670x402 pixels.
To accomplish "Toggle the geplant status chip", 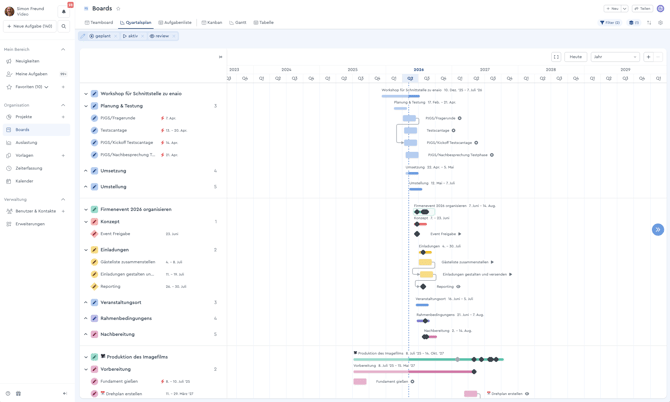I will (x=100, y=36).
